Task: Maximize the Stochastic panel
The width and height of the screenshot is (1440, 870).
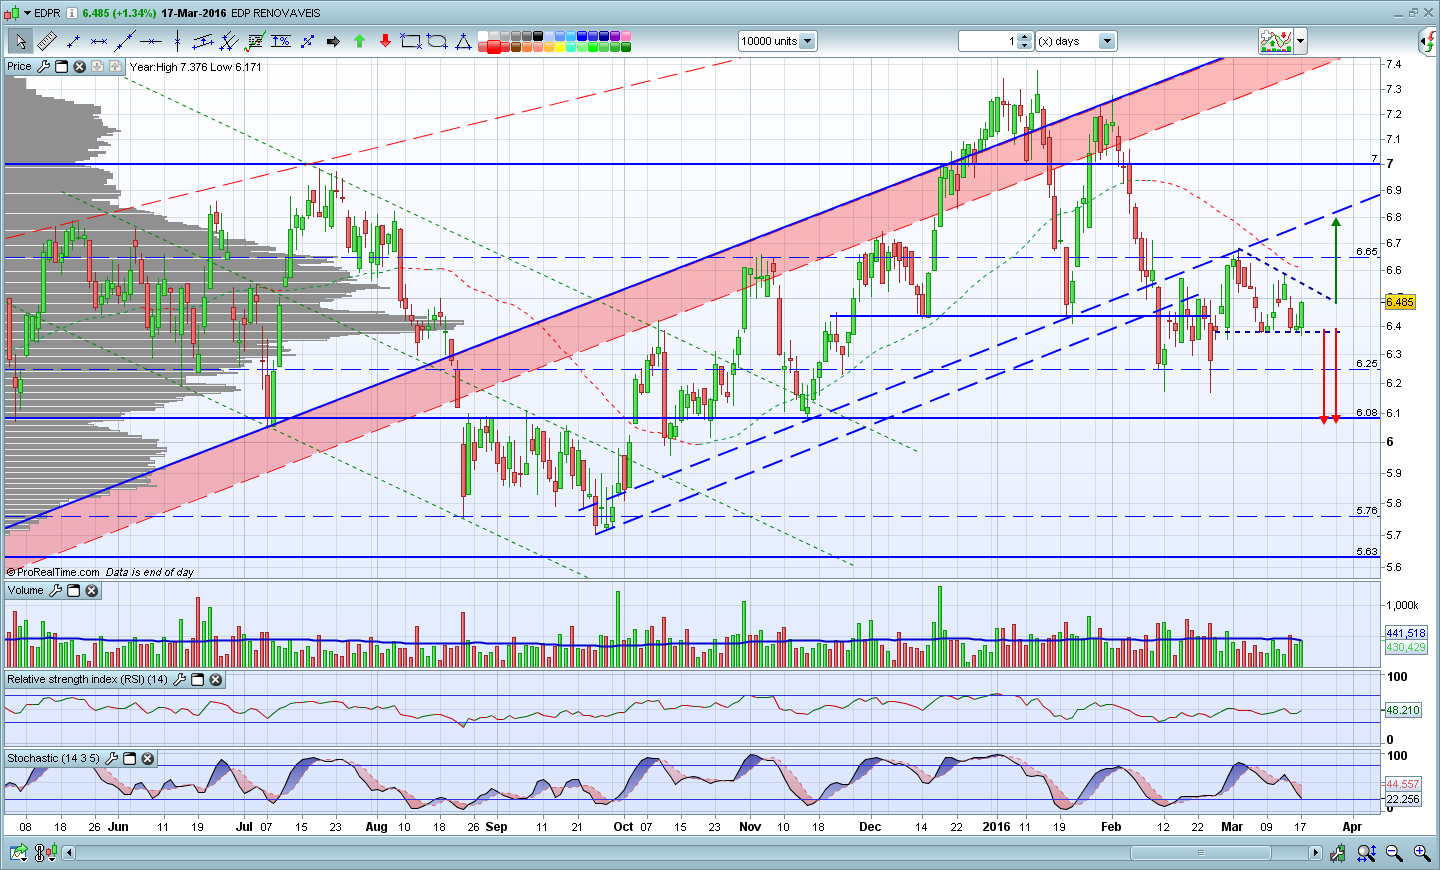Action: point(130,759)
